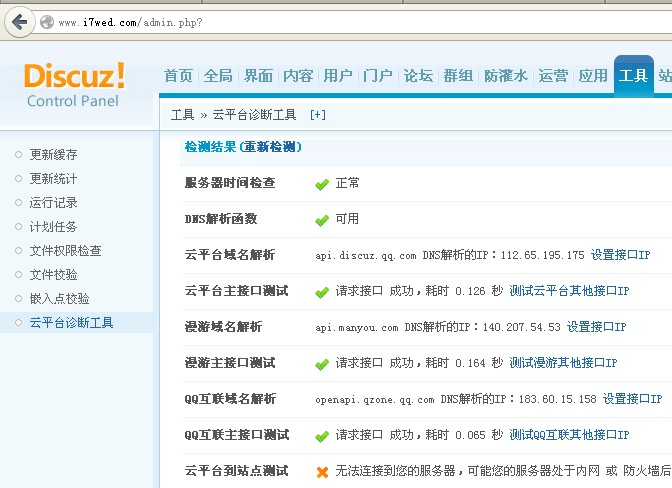Click the QQ互联域名解析 row label
The height and width of the screenshot is (488, 672).
click(230, 399)
